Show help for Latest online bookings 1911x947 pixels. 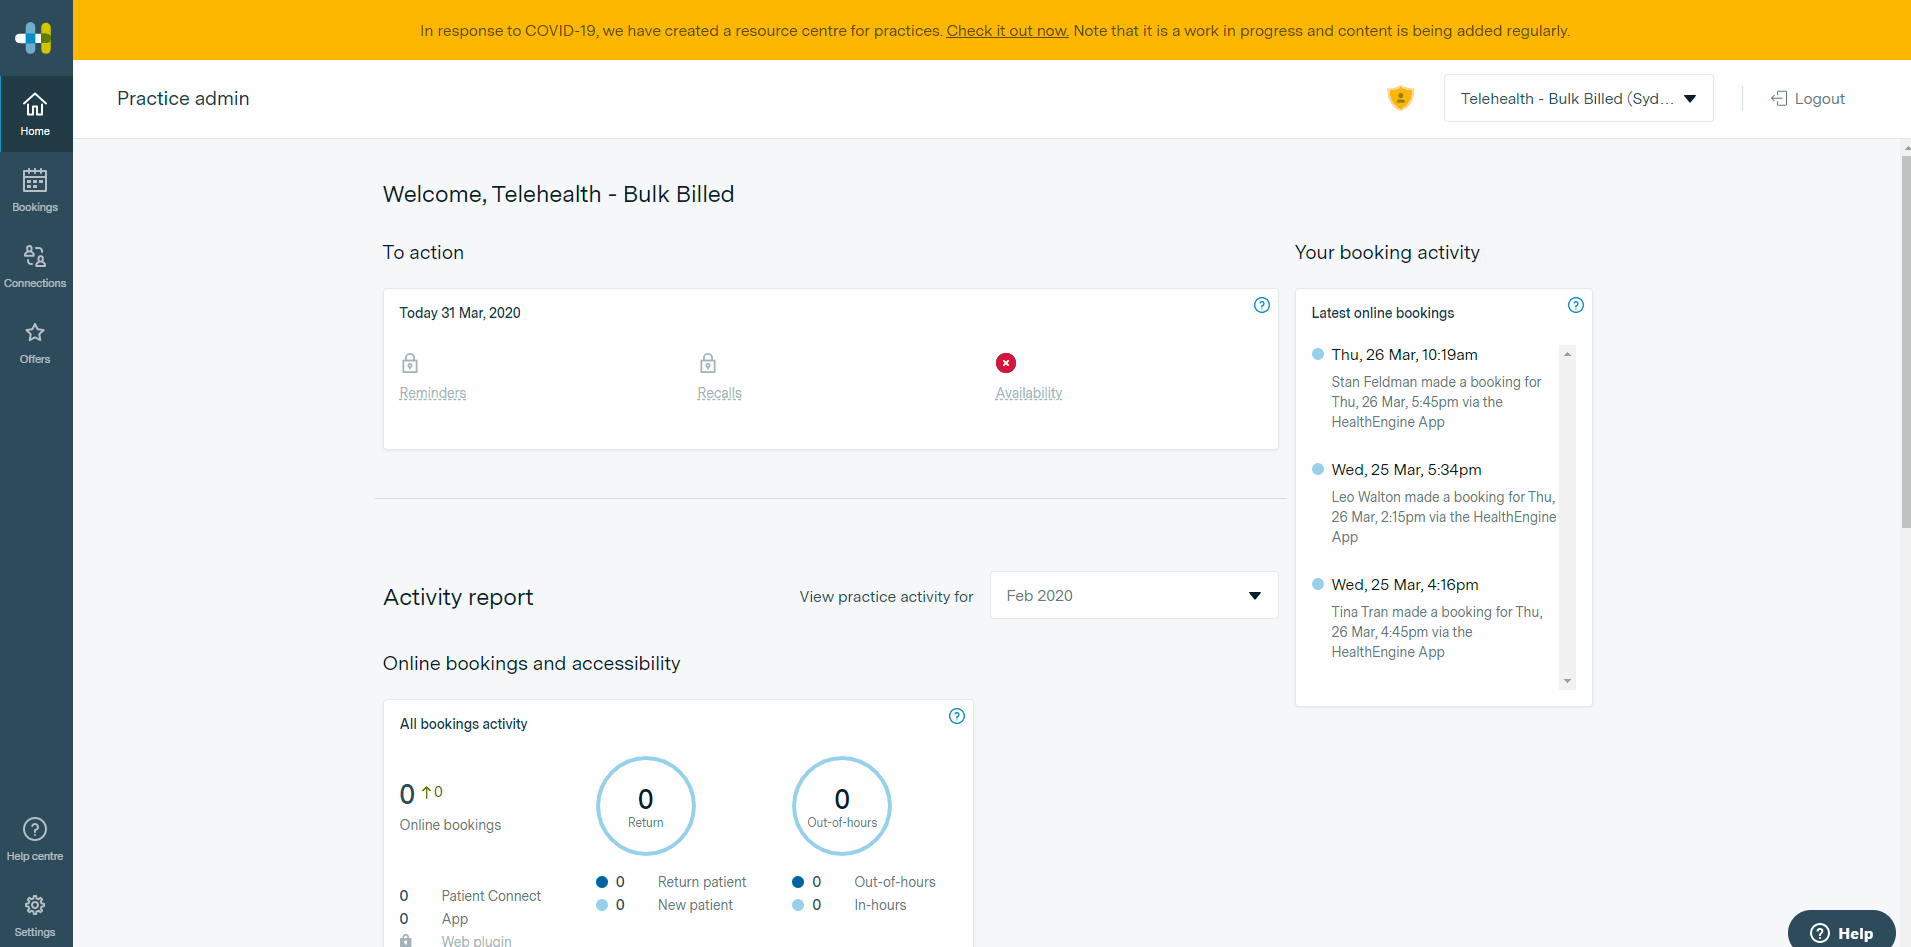click(x=1575, y=305)
